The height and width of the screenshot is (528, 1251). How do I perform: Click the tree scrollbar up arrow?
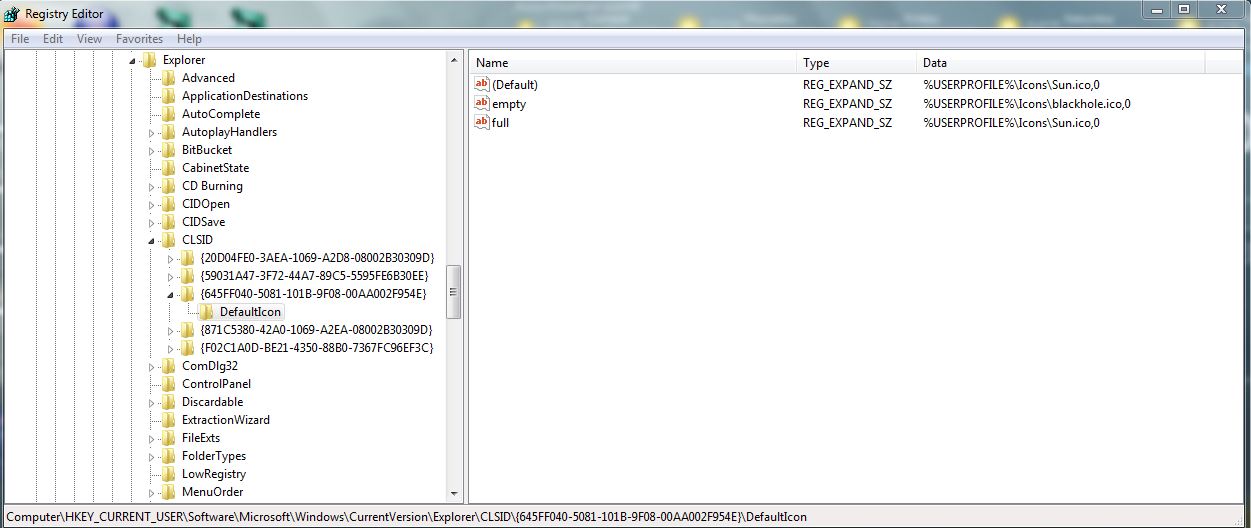(x=453, y=60)
